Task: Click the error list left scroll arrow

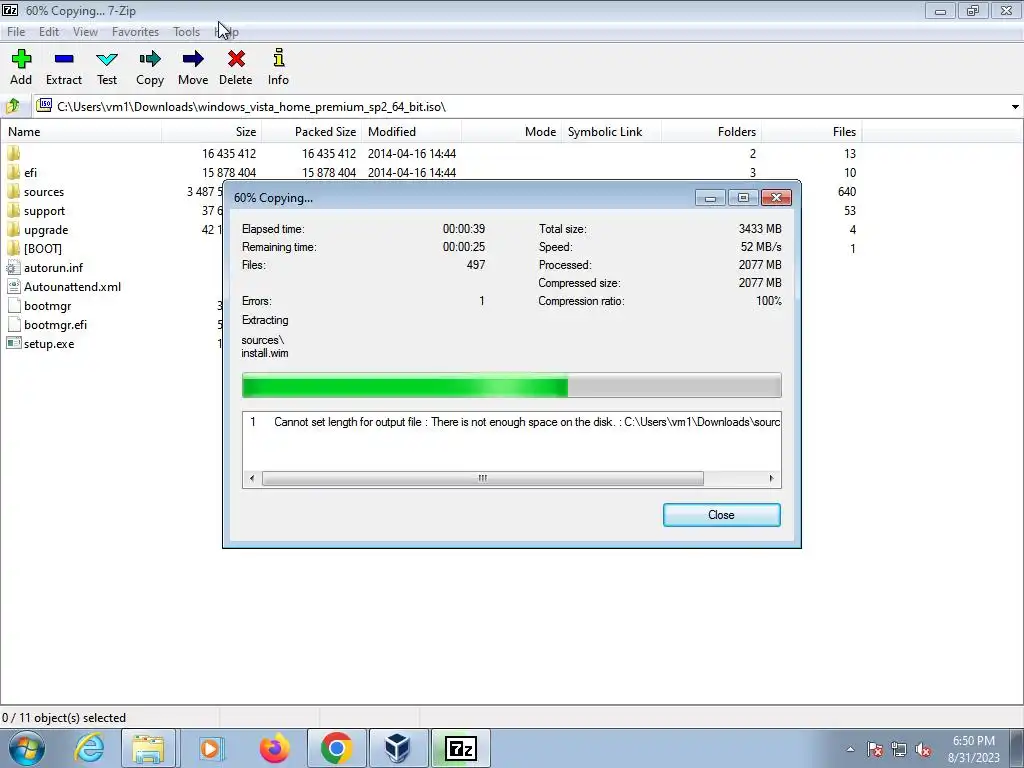Action: [252, 478]
